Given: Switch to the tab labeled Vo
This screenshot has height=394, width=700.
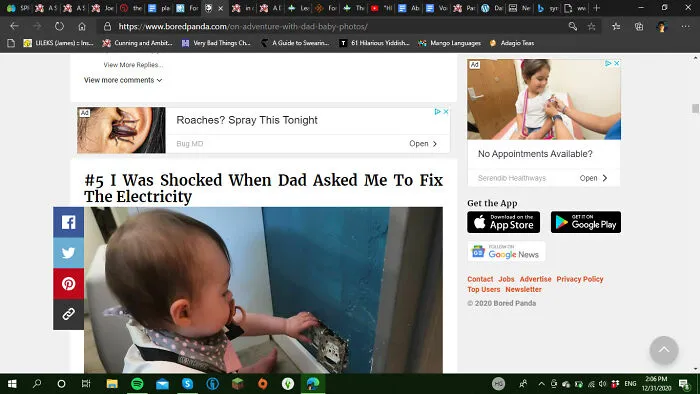Looking at the screenshot, I should point(437,8).
